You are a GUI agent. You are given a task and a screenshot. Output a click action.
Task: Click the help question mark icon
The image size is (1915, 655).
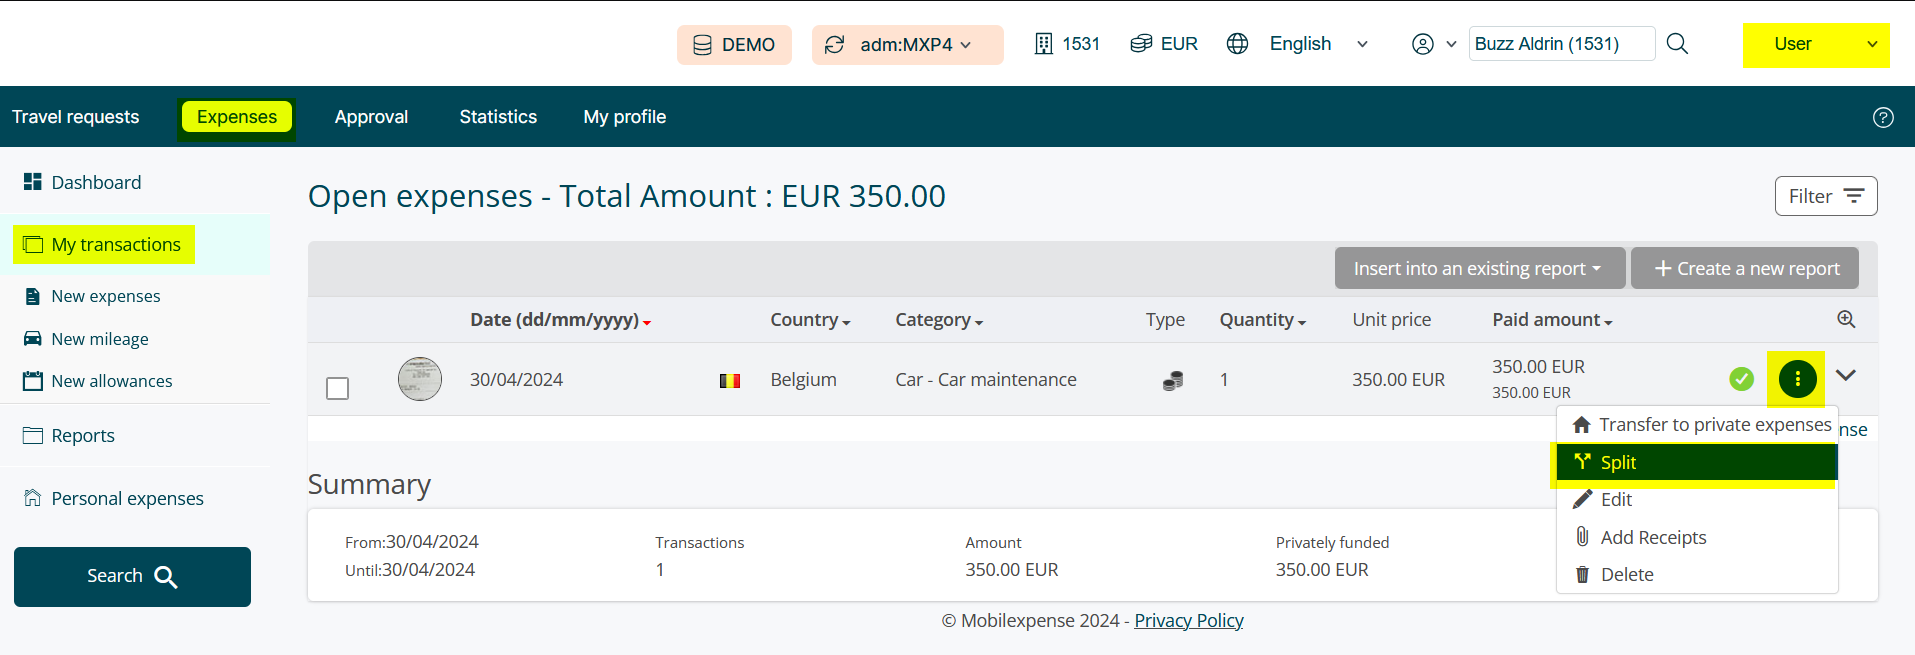1882,117
